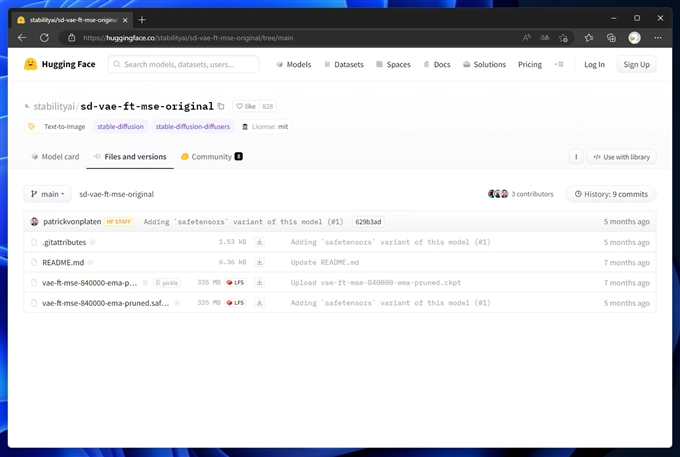Download the safetensors file
680x457 pixels.
259,303
